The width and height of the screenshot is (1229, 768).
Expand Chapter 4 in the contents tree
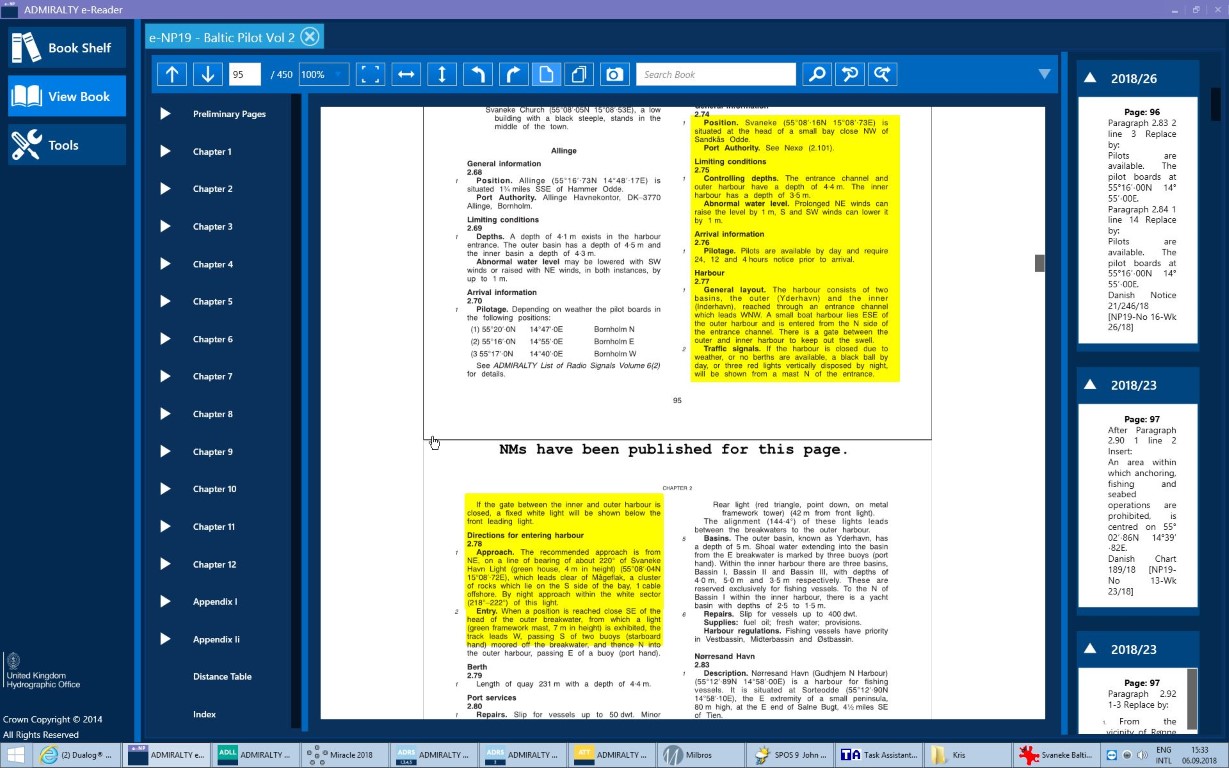coord(165,264)
